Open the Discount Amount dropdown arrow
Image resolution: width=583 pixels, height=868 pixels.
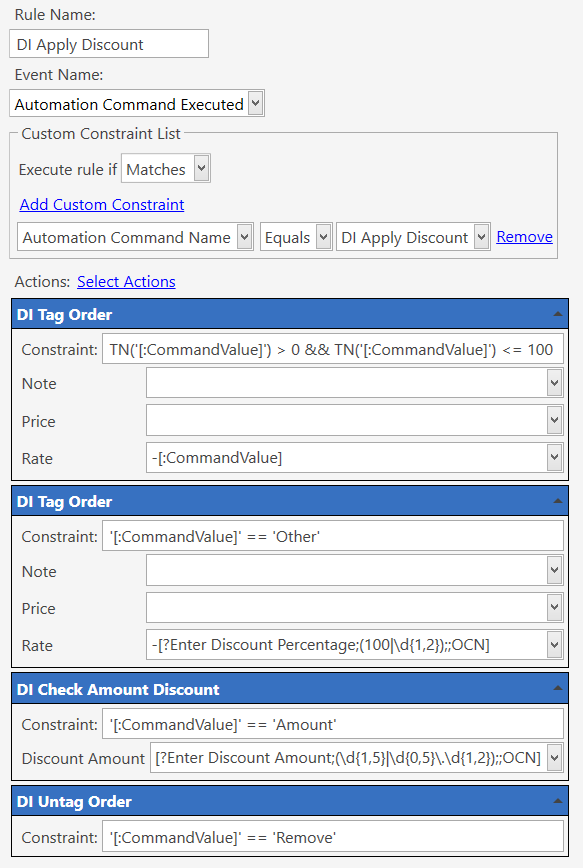(554, 757)
